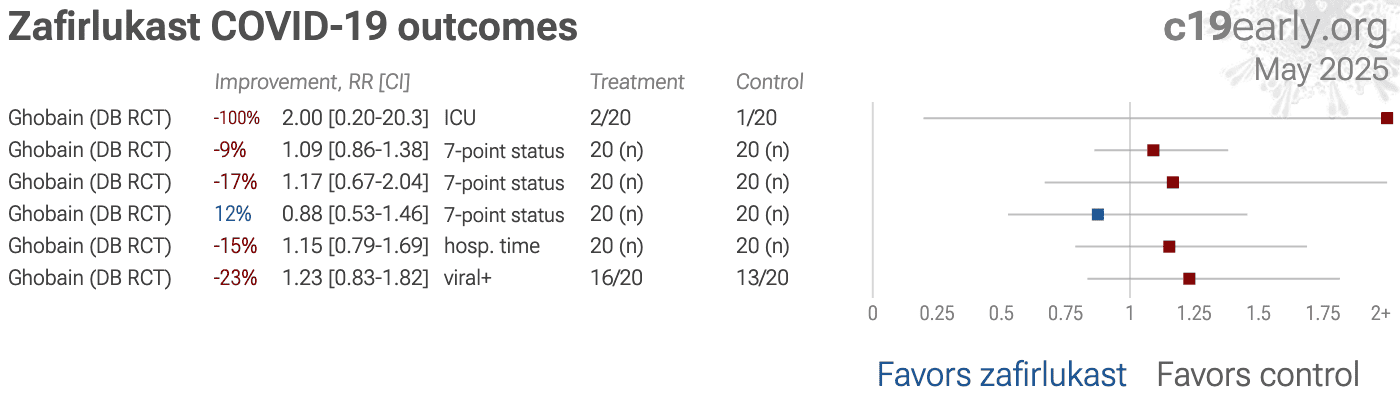Click the May 2025 date label
This screenshot has height=397, width=1400.
(1321, 70)
